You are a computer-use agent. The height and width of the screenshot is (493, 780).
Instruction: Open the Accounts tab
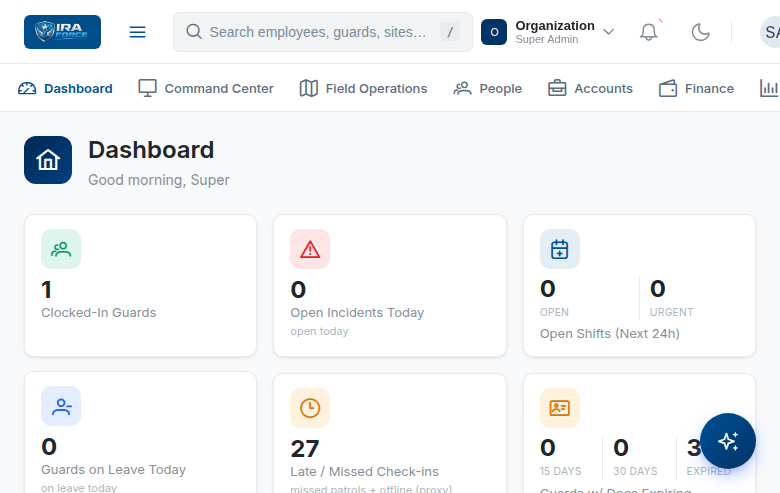[590, 88]
